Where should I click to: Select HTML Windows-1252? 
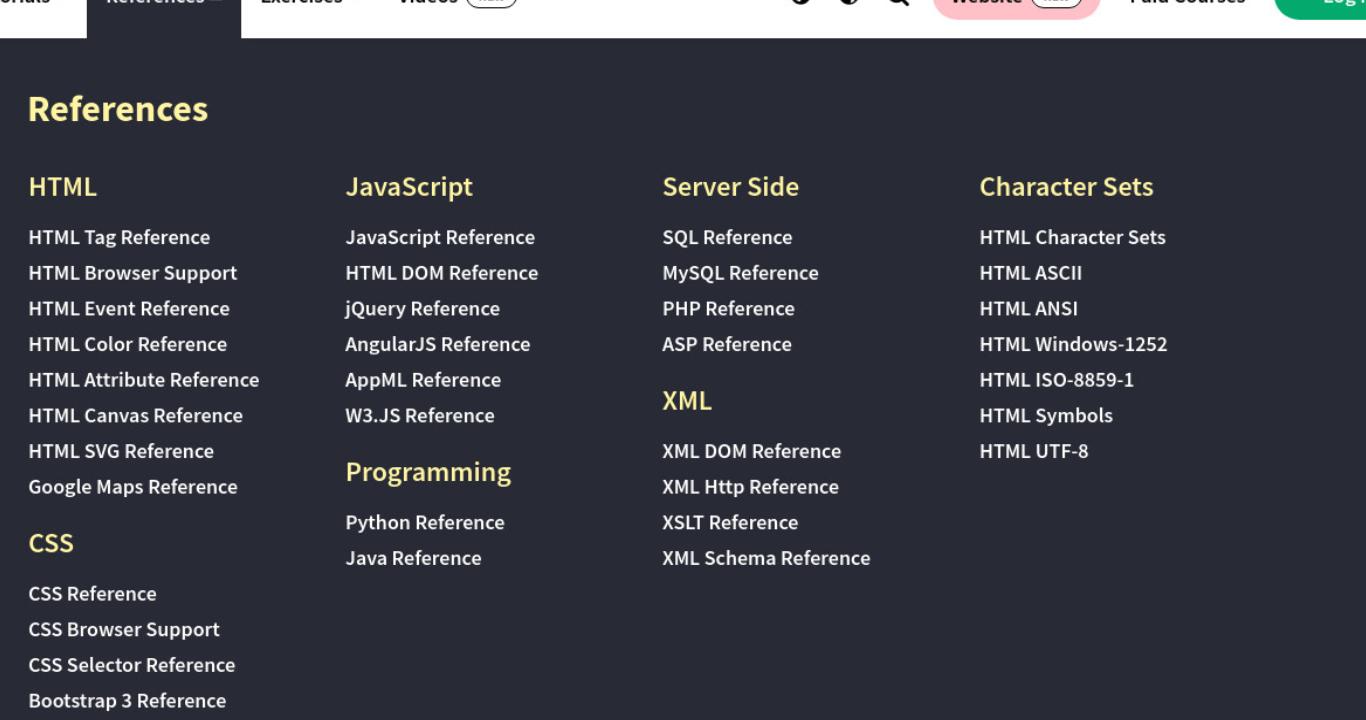click(1074, 344)
